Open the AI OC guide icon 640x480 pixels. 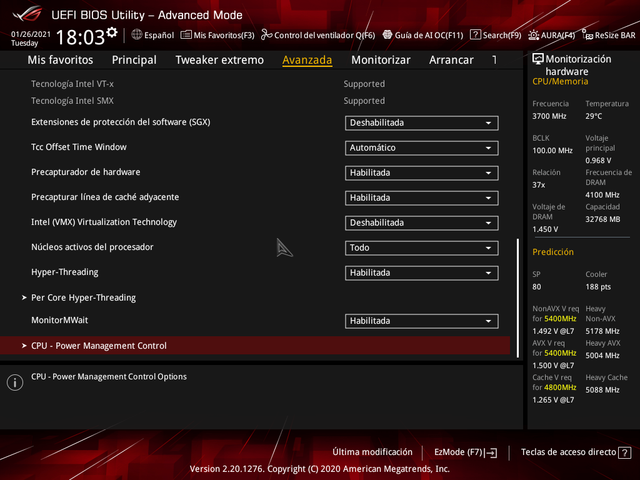[x=387, y=35]
